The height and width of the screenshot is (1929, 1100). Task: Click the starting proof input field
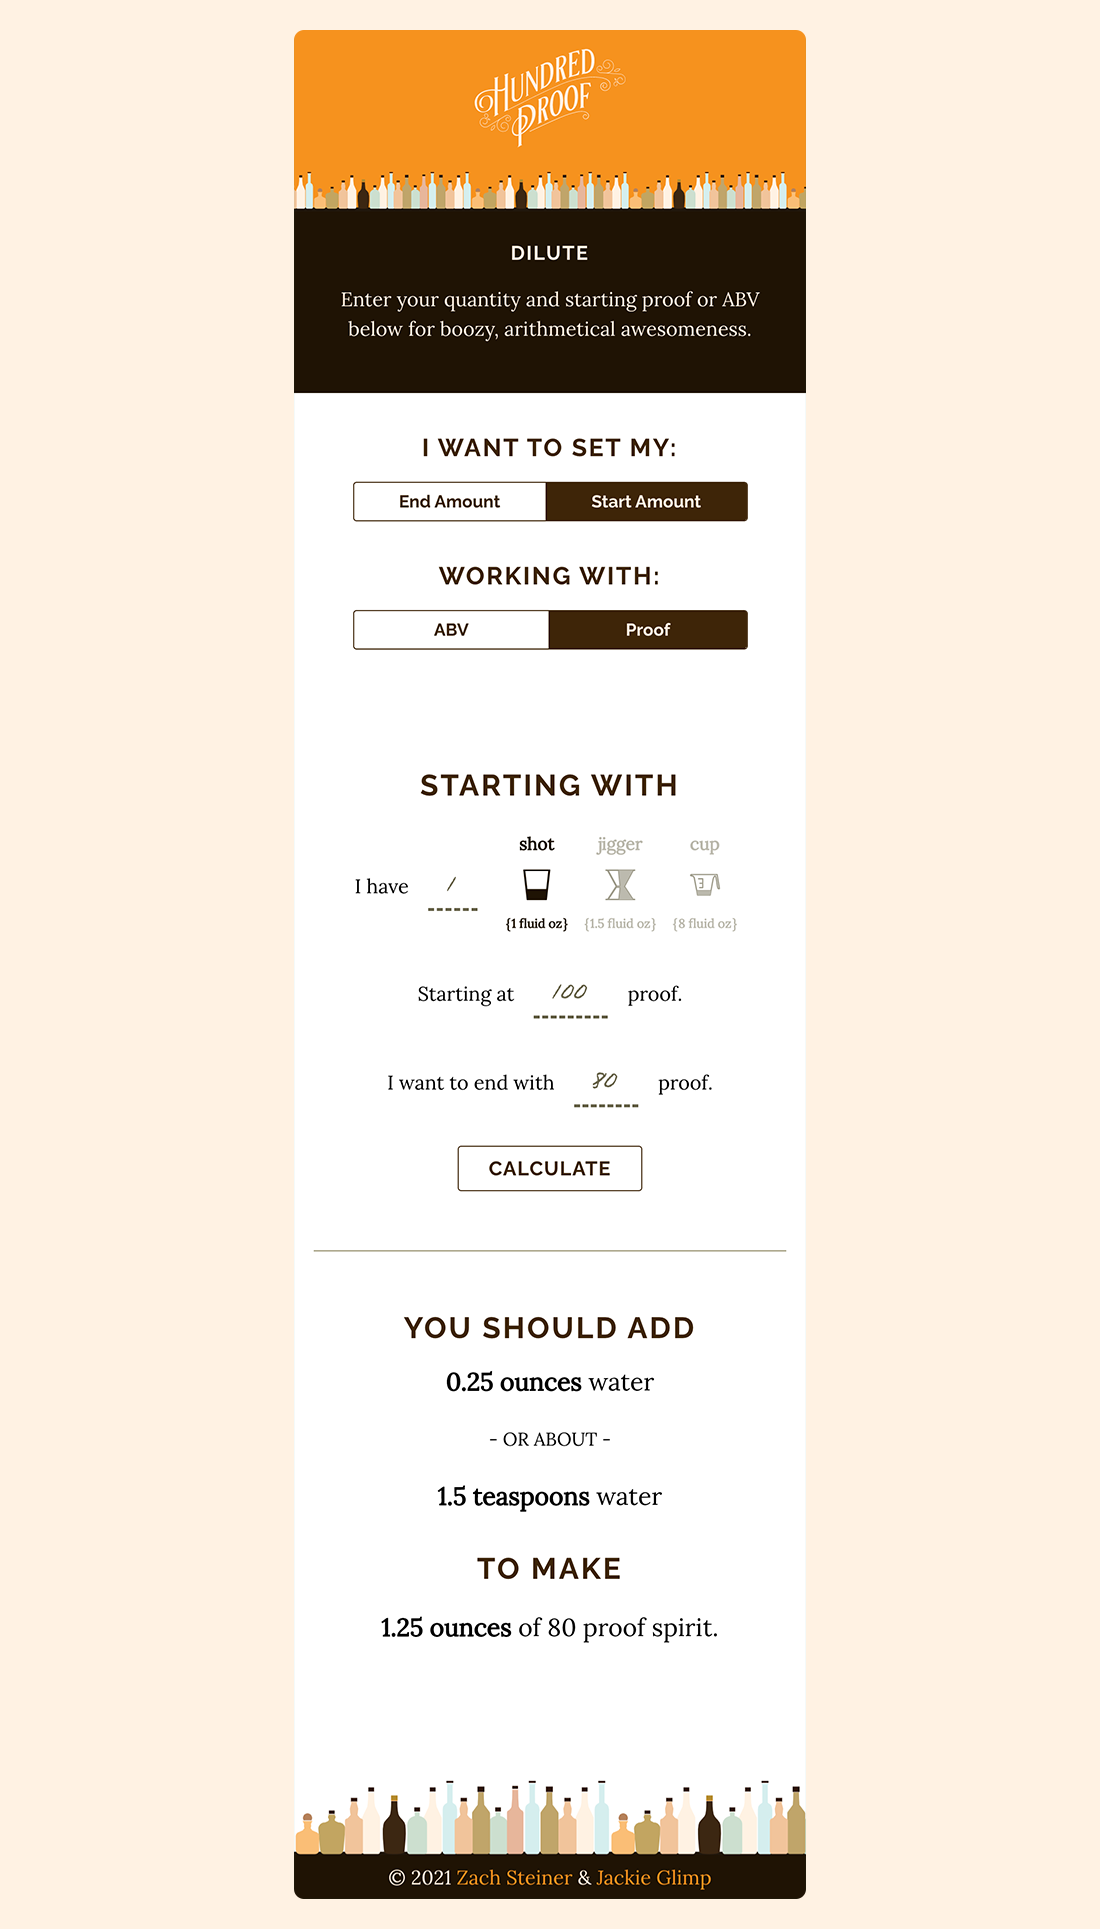(571, 995)
